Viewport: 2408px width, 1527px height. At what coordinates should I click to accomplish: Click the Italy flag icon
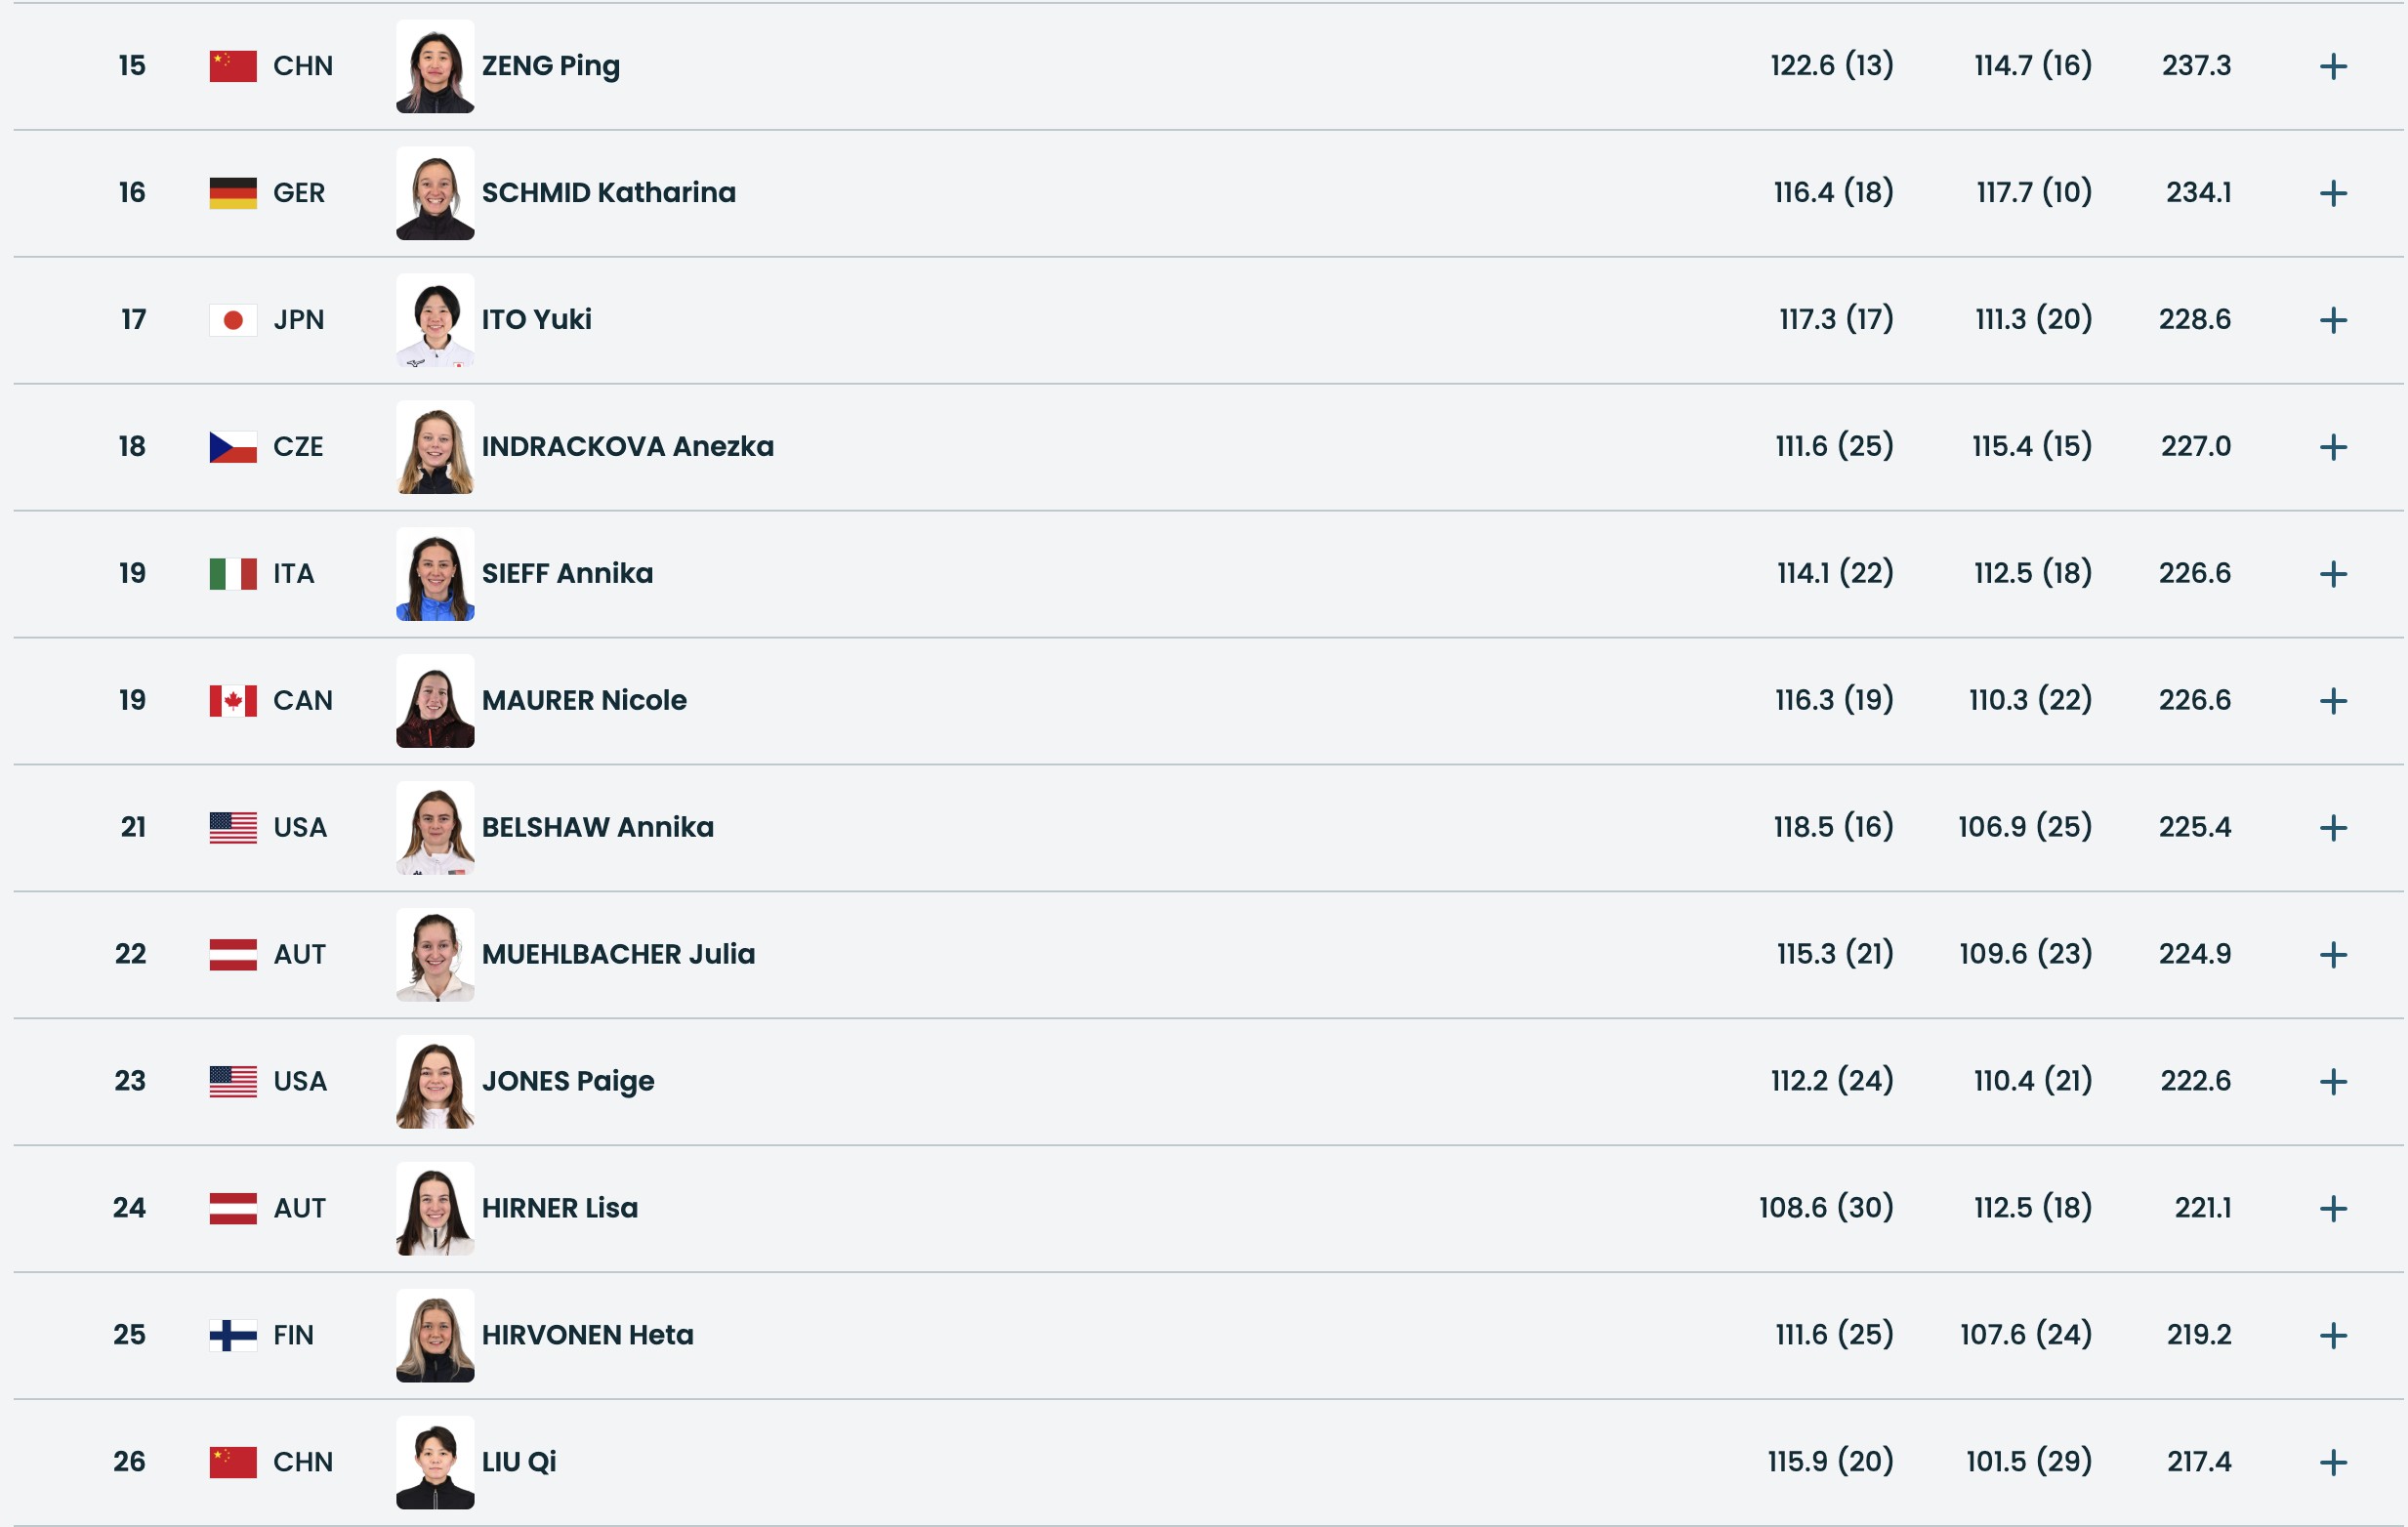[233, 575]
